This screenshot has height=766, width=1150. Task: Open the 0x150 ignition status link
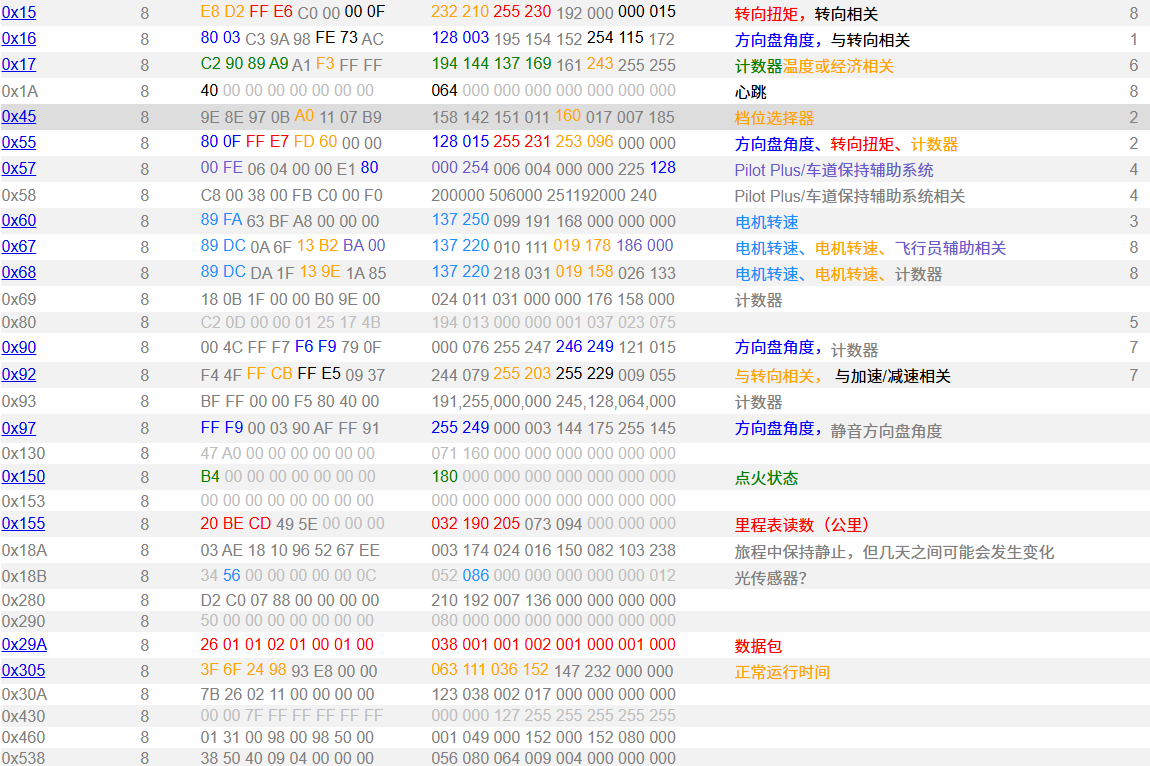[23, 477]
